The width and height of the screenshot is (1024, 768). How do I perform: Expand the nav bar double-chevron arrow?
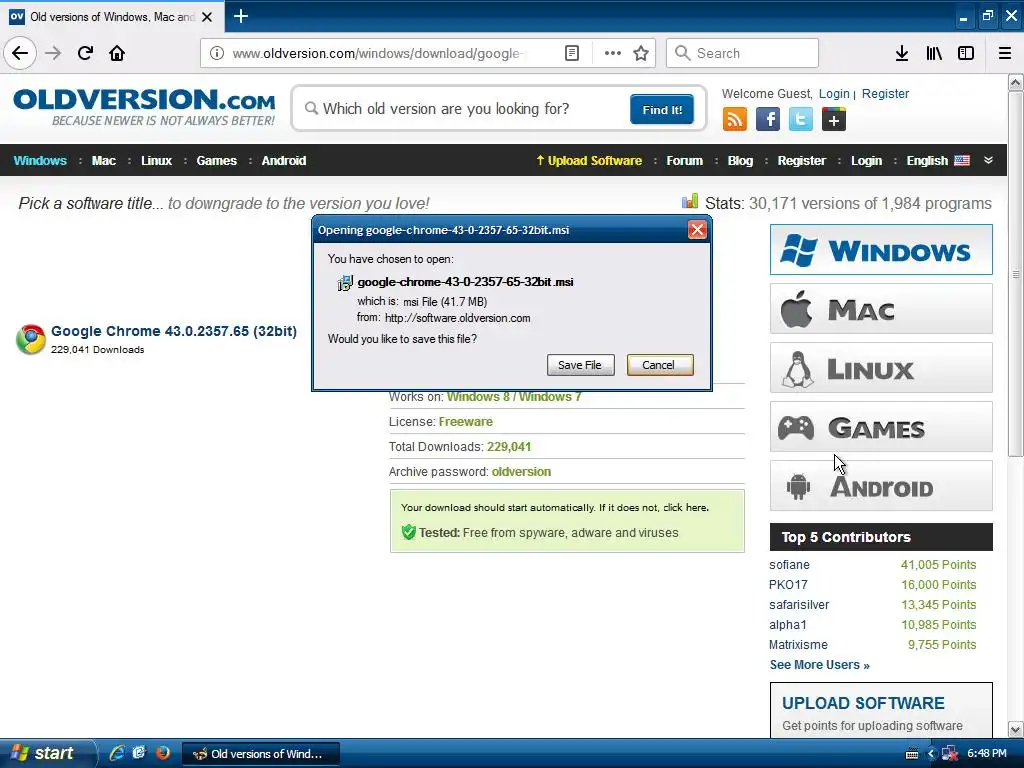point(988,160)
